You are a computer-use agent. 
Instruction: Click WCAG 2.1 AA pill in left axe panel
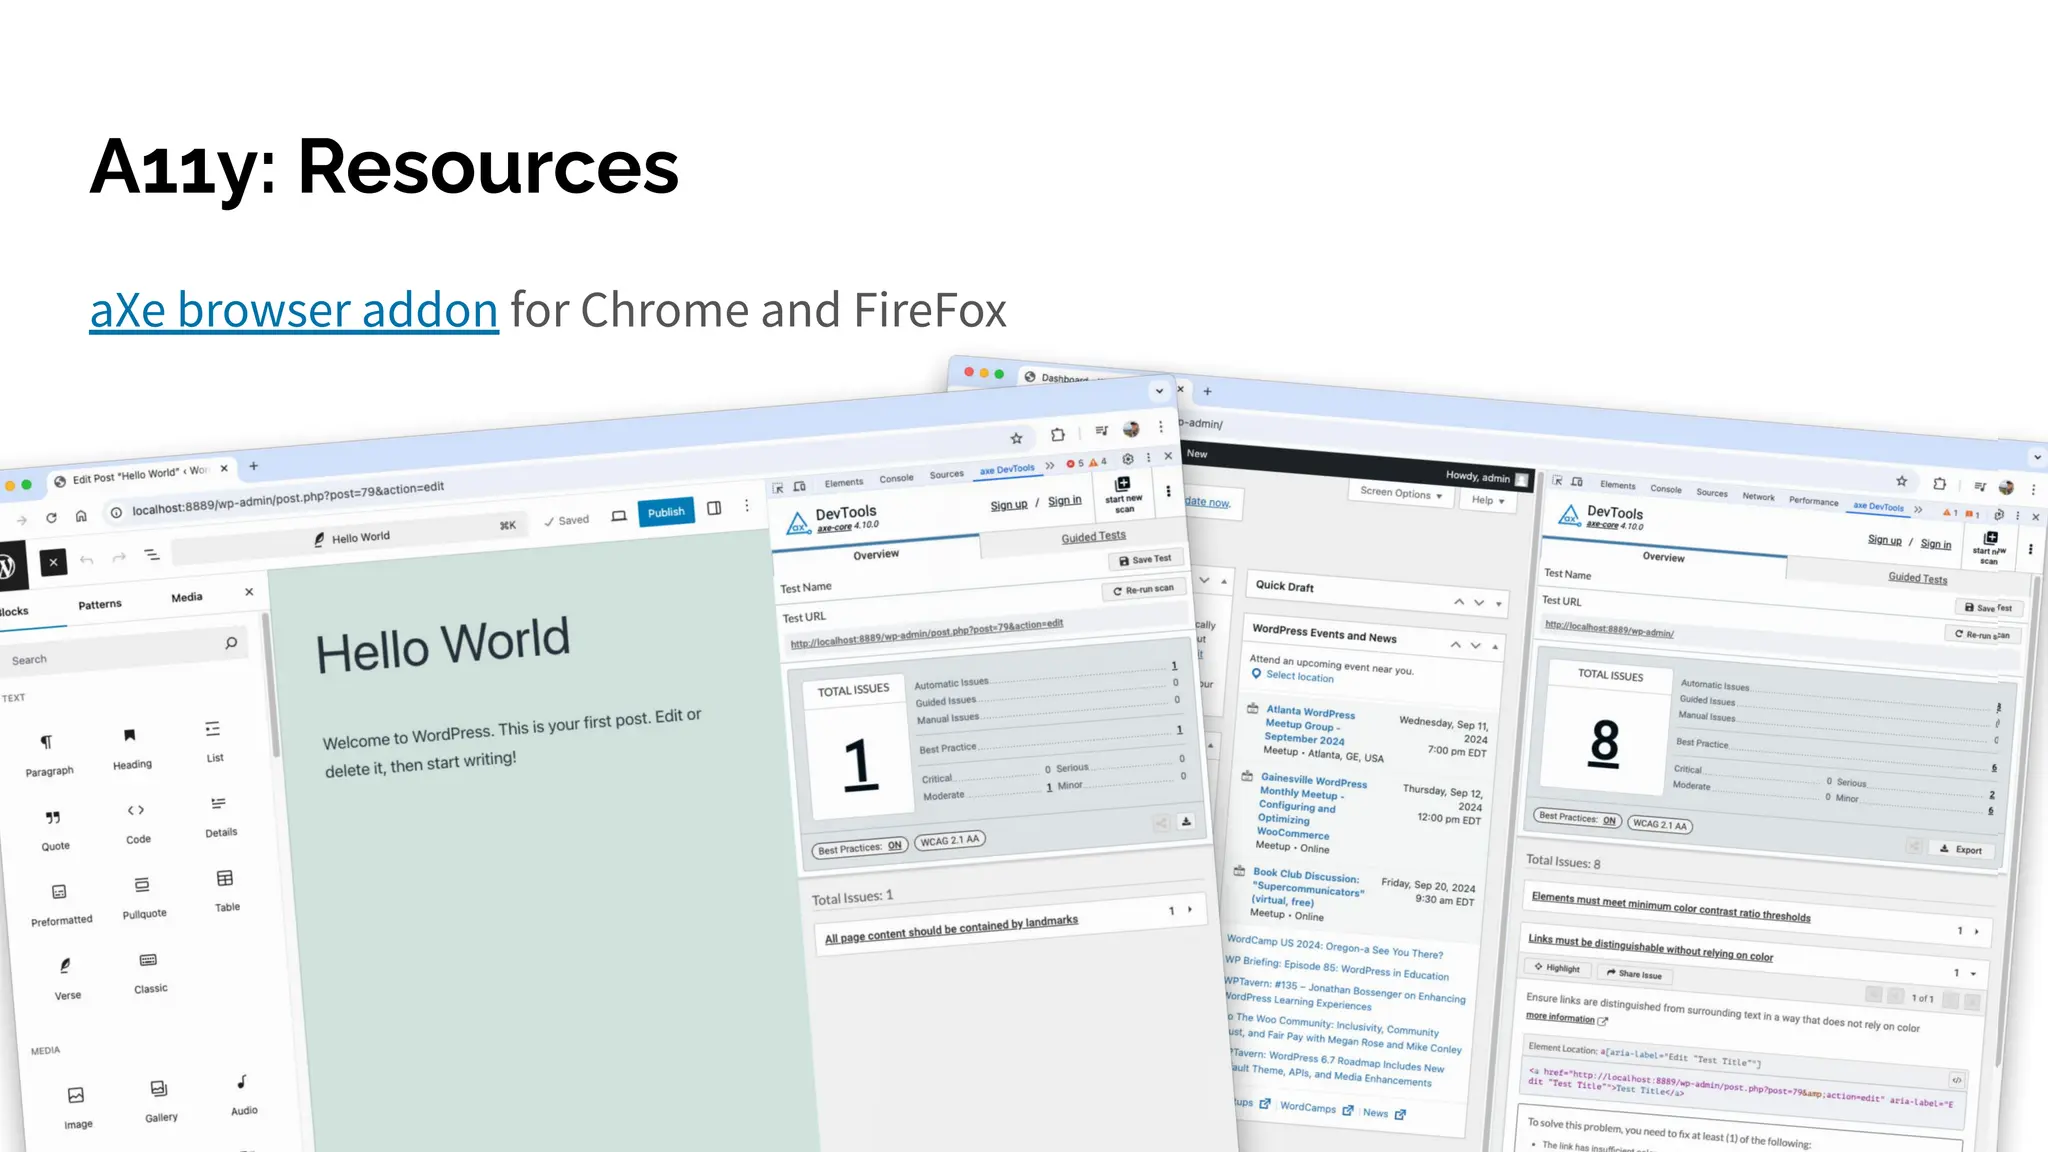click(950, 840)
